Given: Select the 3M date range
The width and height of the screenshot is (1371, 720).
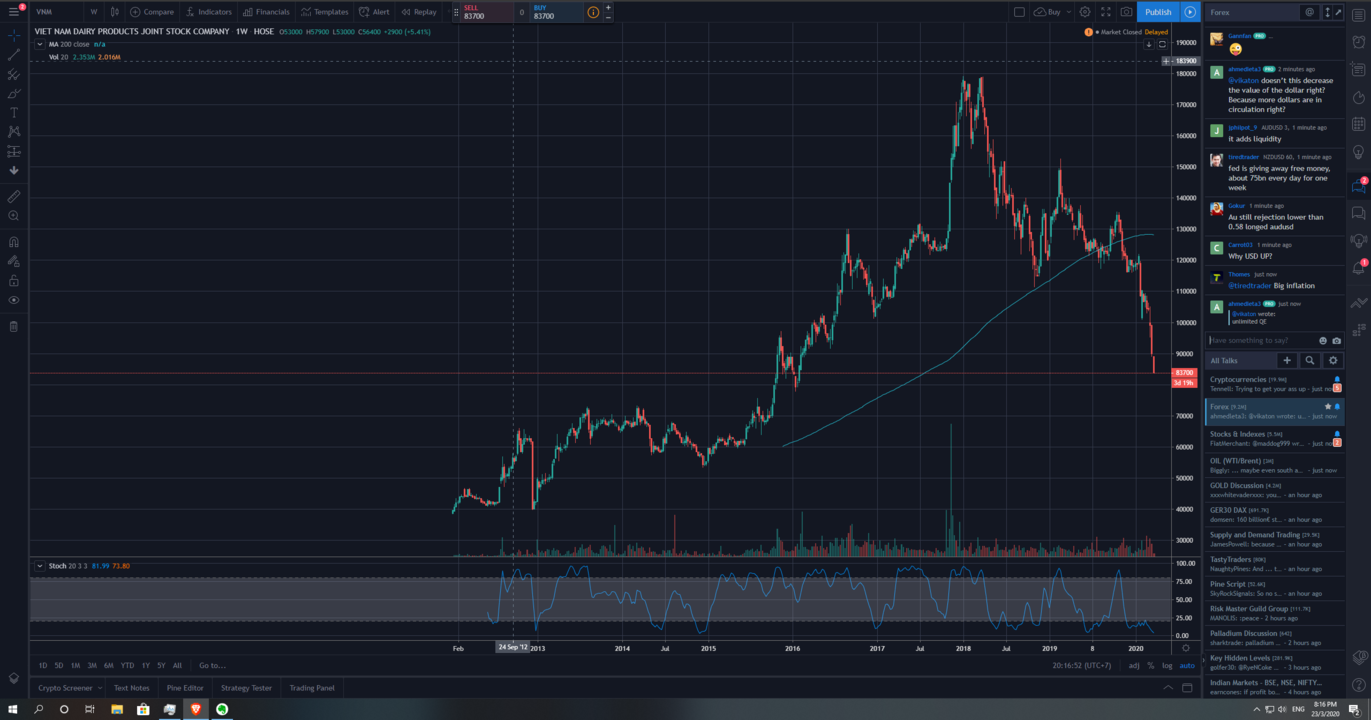Looking at the screenshot, I should (92, 665).
